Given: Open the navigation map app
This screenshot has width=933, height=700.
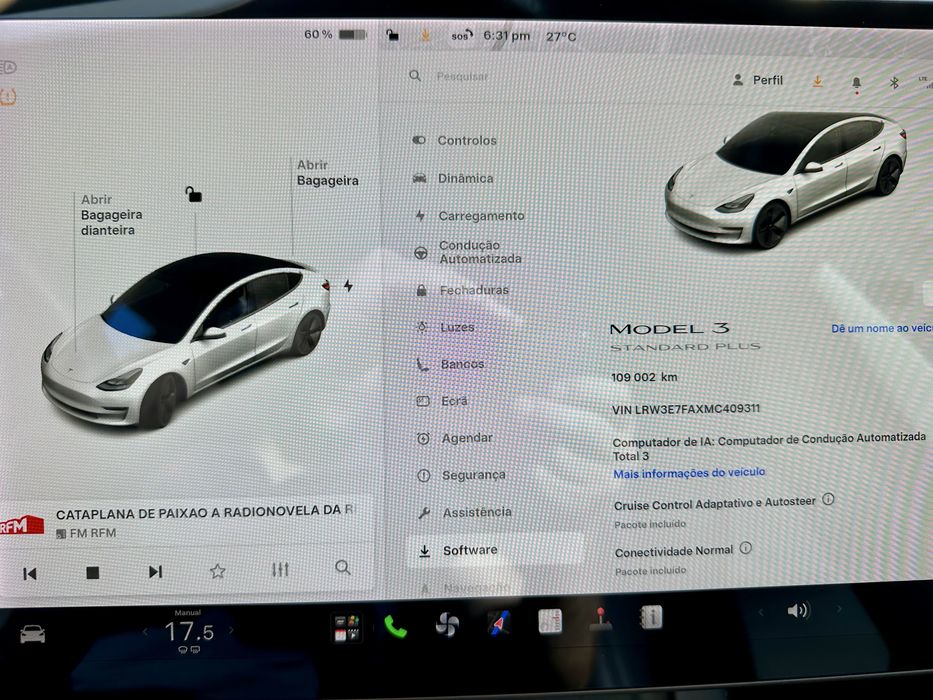Looking at the screenshot, I should 499,623.
